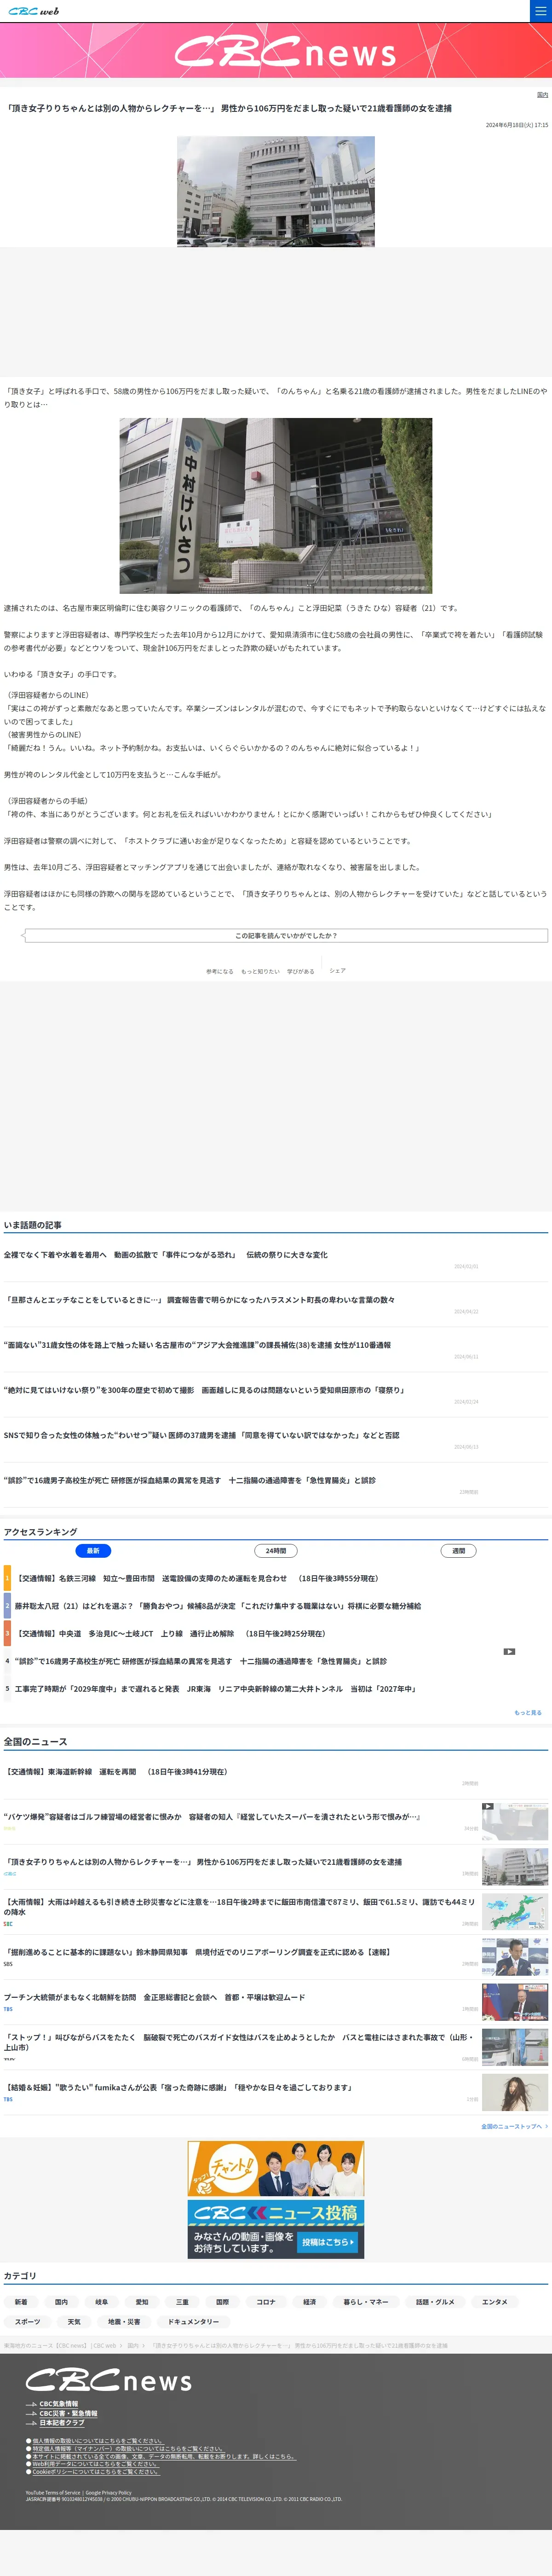
Task: Open fumika 結婚＆妊娠 news article
Action: pyautogui.click(x=178, y=2087)
